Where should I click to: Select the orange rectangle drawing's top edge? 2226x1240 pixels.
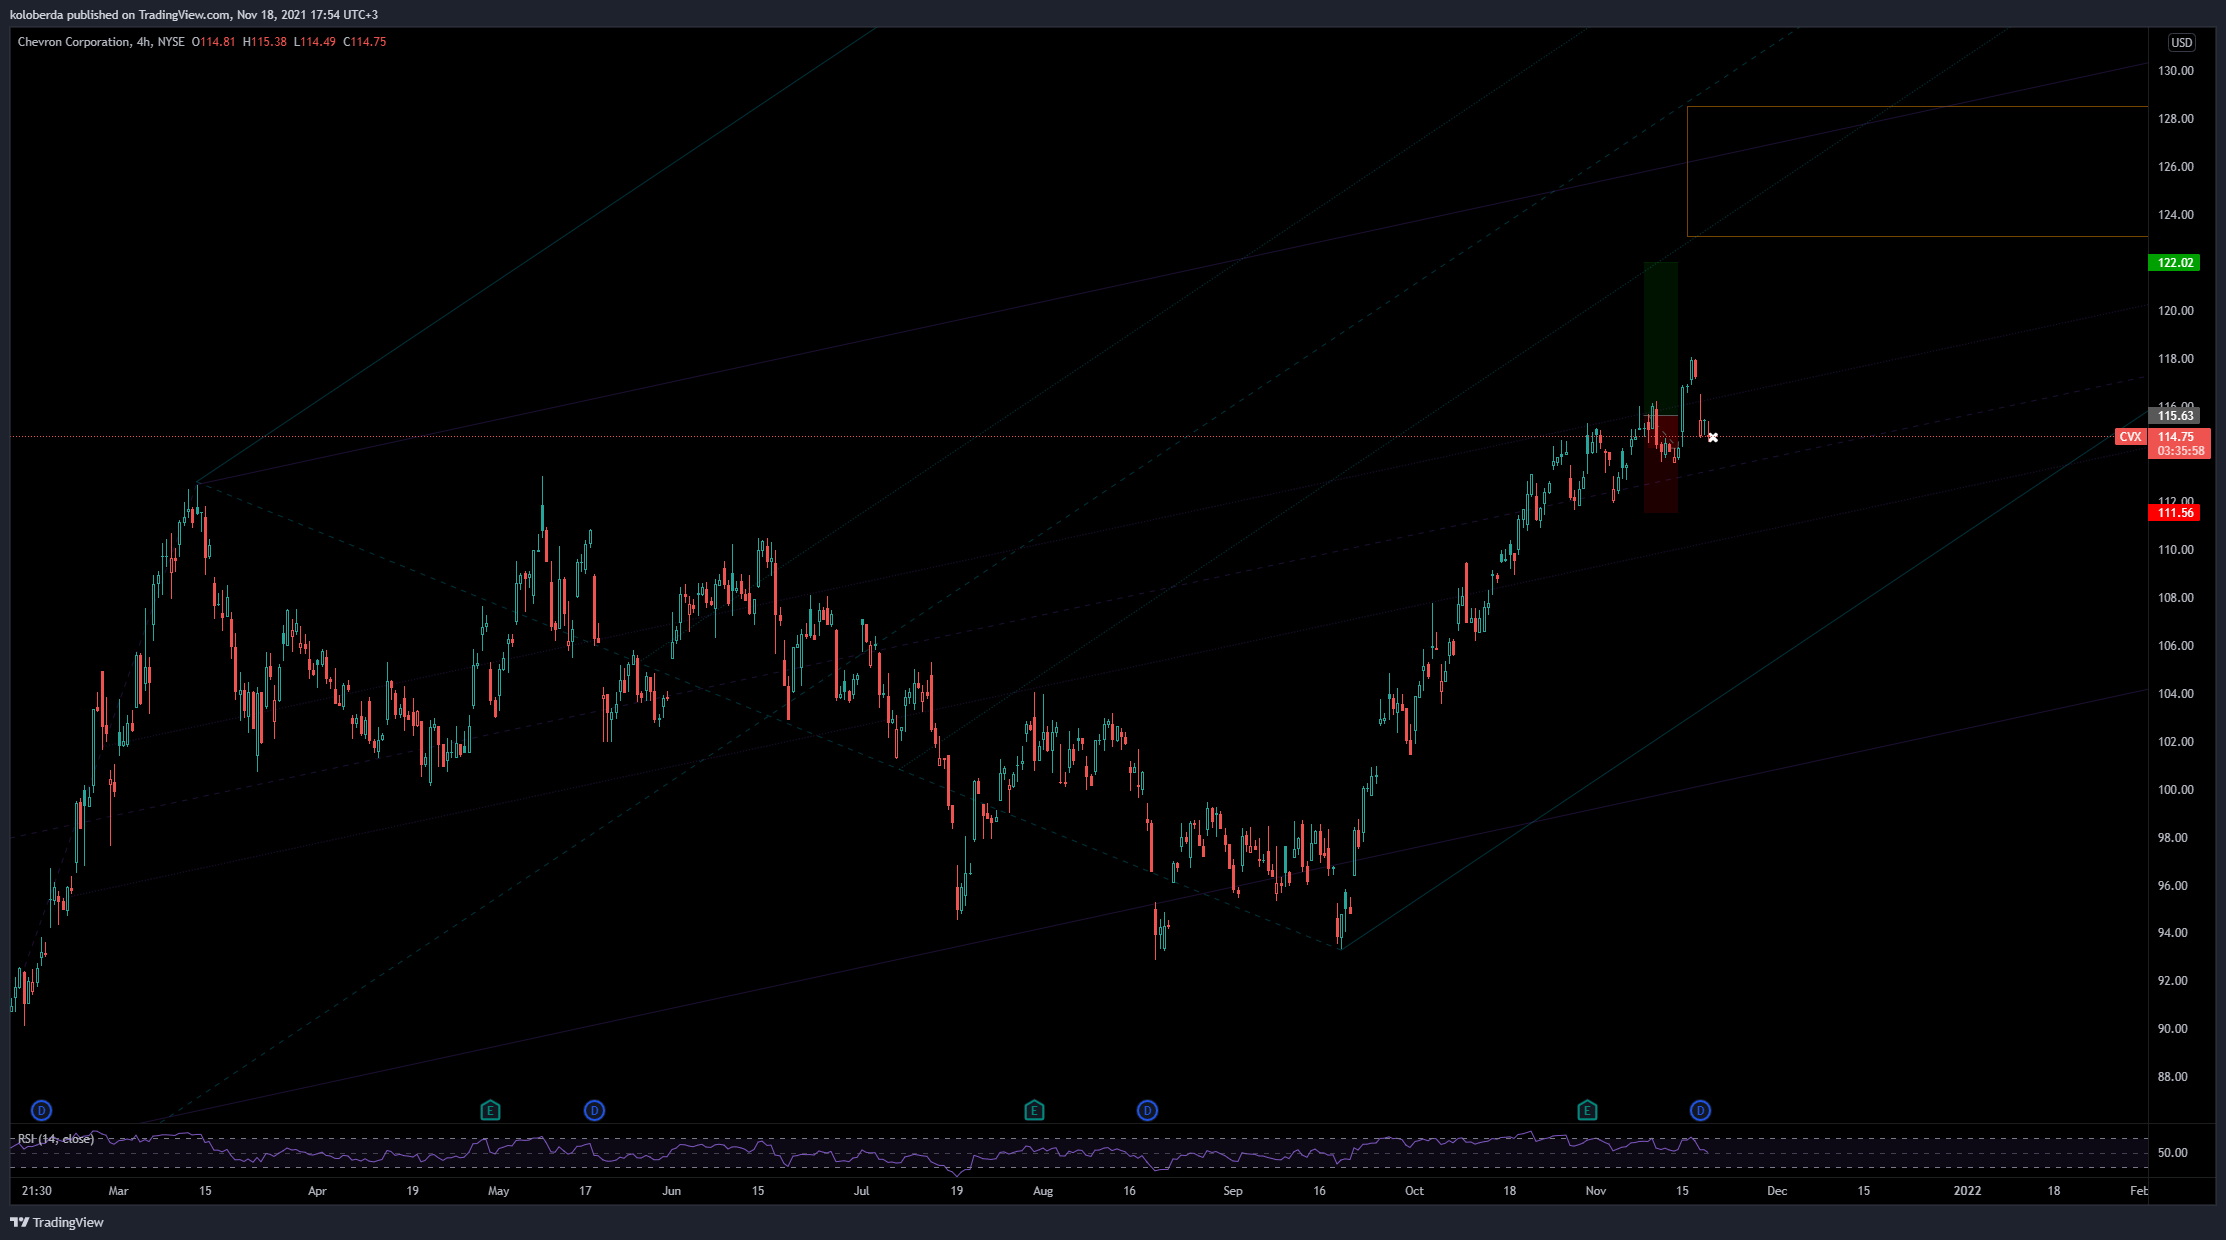point(1917,106)
